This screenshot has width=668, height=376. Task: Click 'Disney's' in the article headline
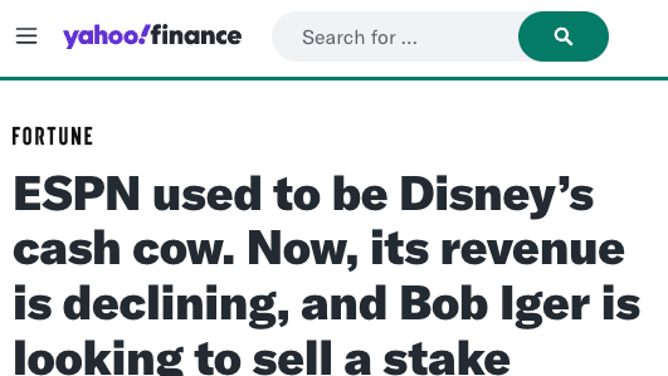click(497, 197)
